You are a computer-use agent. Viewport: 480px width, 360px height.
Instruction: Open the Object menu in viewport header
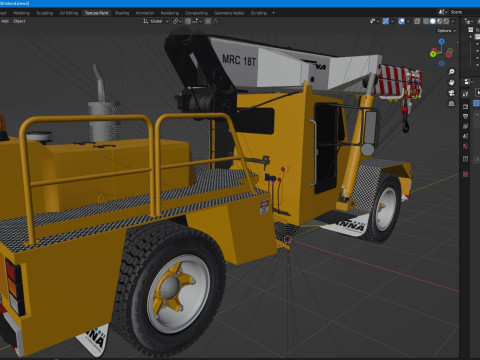coord(19,21)
